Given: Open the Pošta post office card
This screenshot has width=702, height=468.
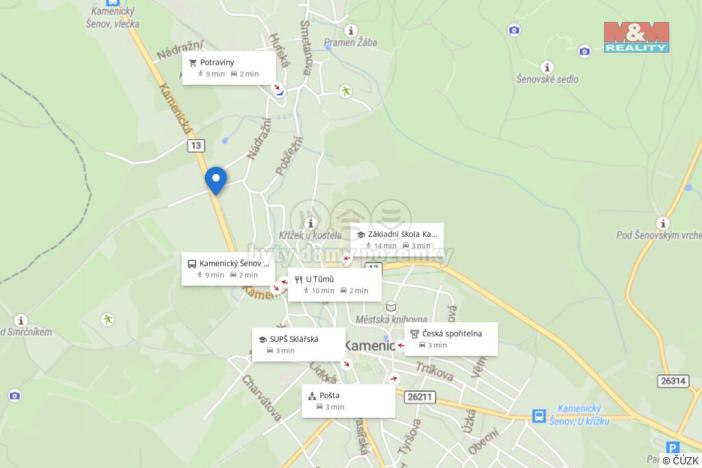Looking at the screenshot, I should [348, 401].
